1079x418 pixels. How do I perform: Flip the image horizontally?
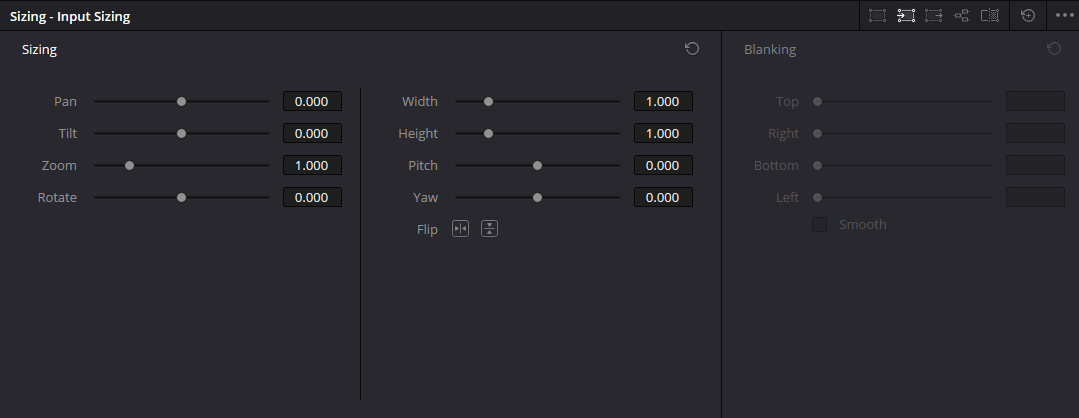[x=460, y=229]
